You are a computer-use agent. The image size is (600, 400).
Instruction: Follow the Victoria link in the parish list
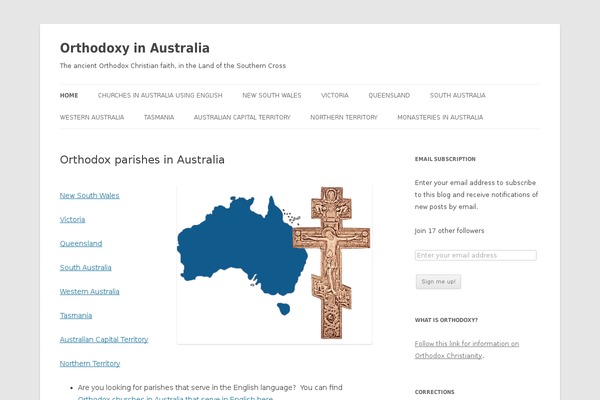72,220
